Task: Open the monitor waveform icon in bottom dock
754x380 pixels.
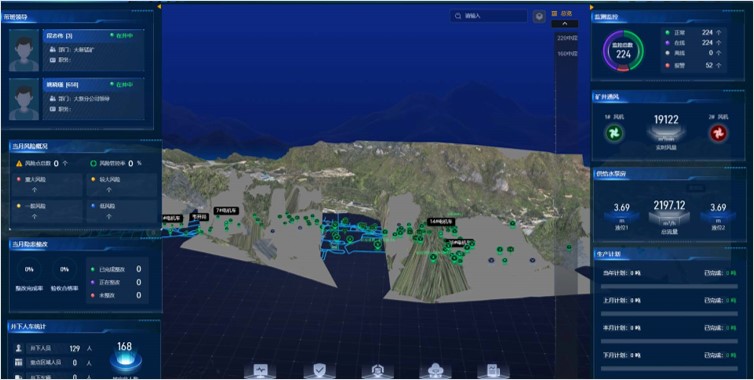Action: [x=260, y=370]
